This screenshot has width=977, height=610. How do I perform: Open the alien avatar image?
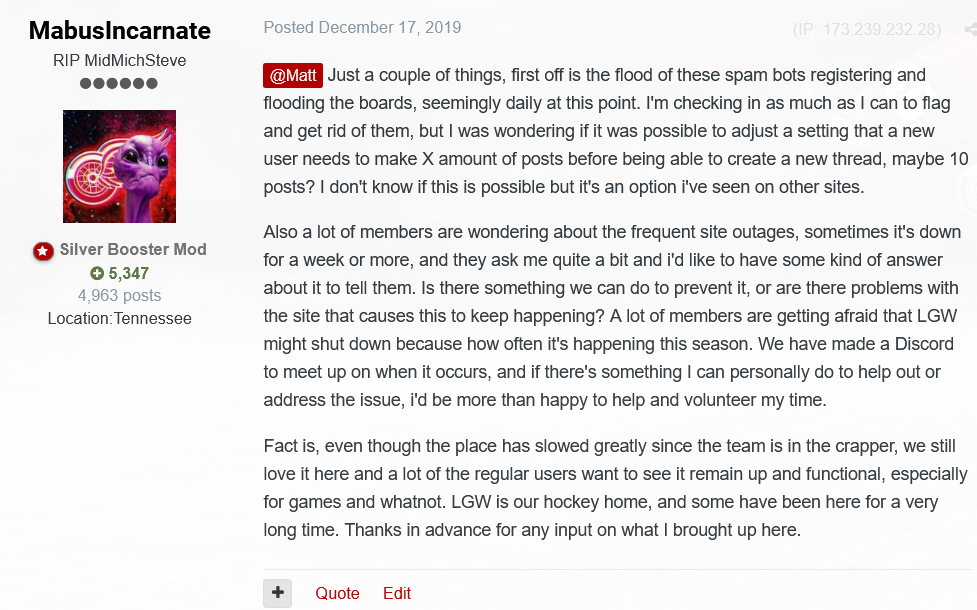click(x=119, y=166)
